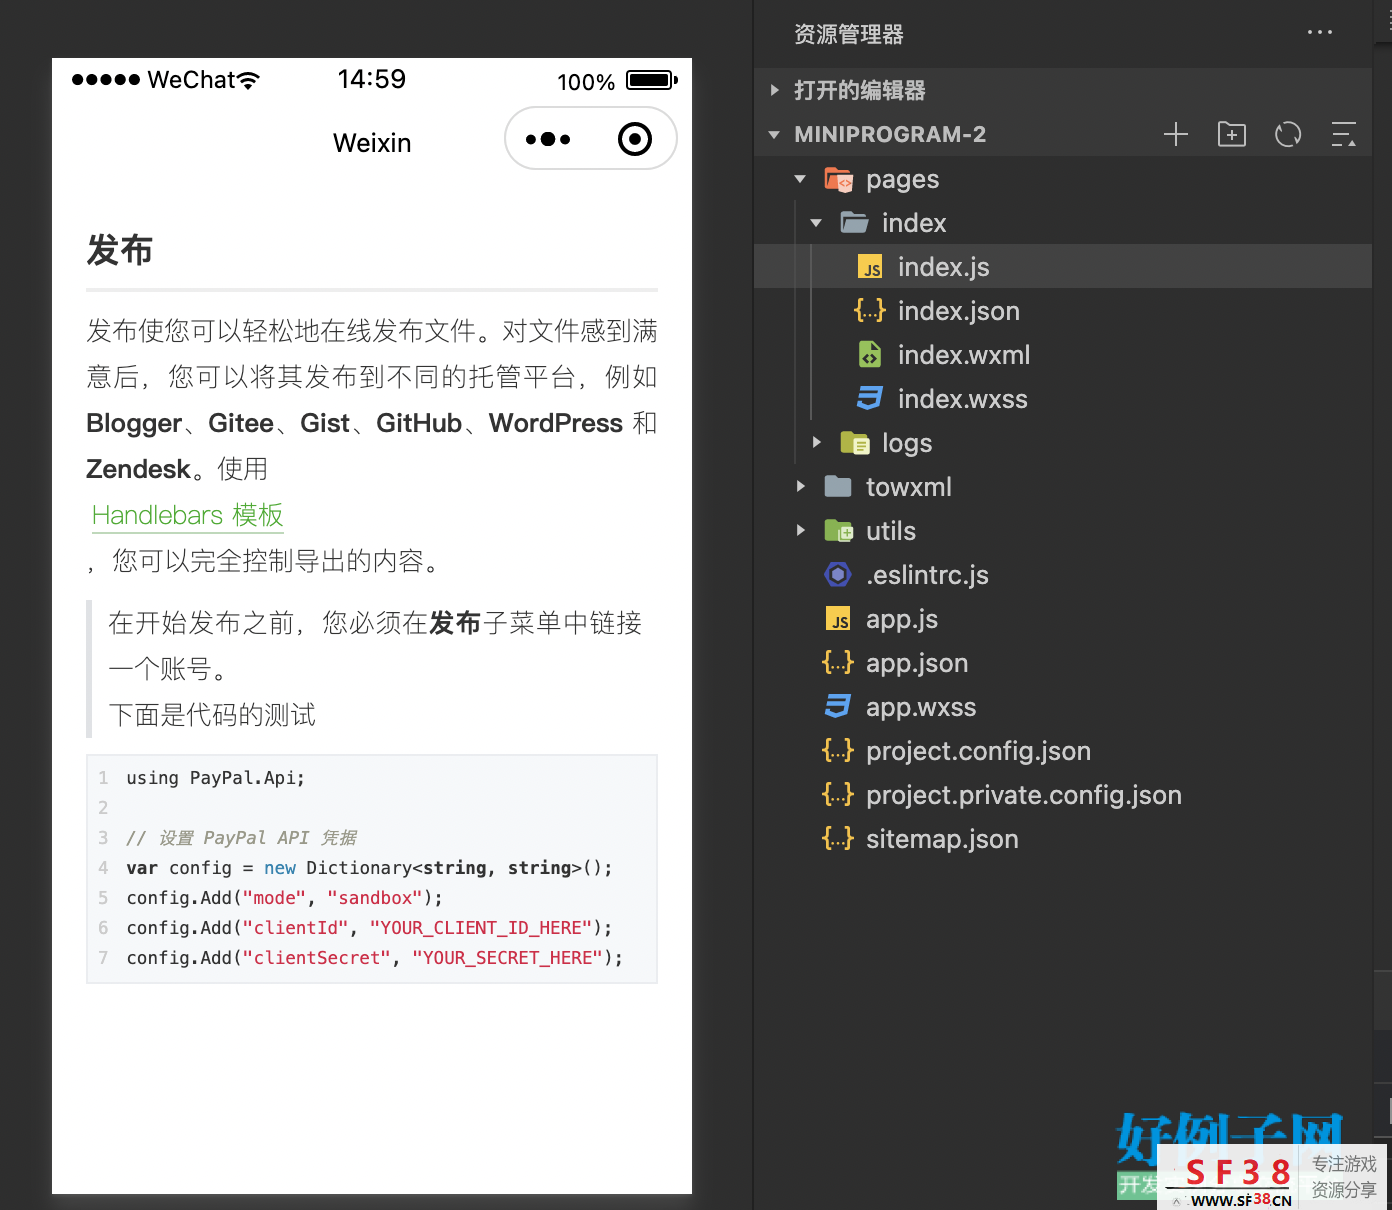Click the code comment 设置 PayPal API 凭据
Screen dimensions: 1392x1210
pos(242,838)
